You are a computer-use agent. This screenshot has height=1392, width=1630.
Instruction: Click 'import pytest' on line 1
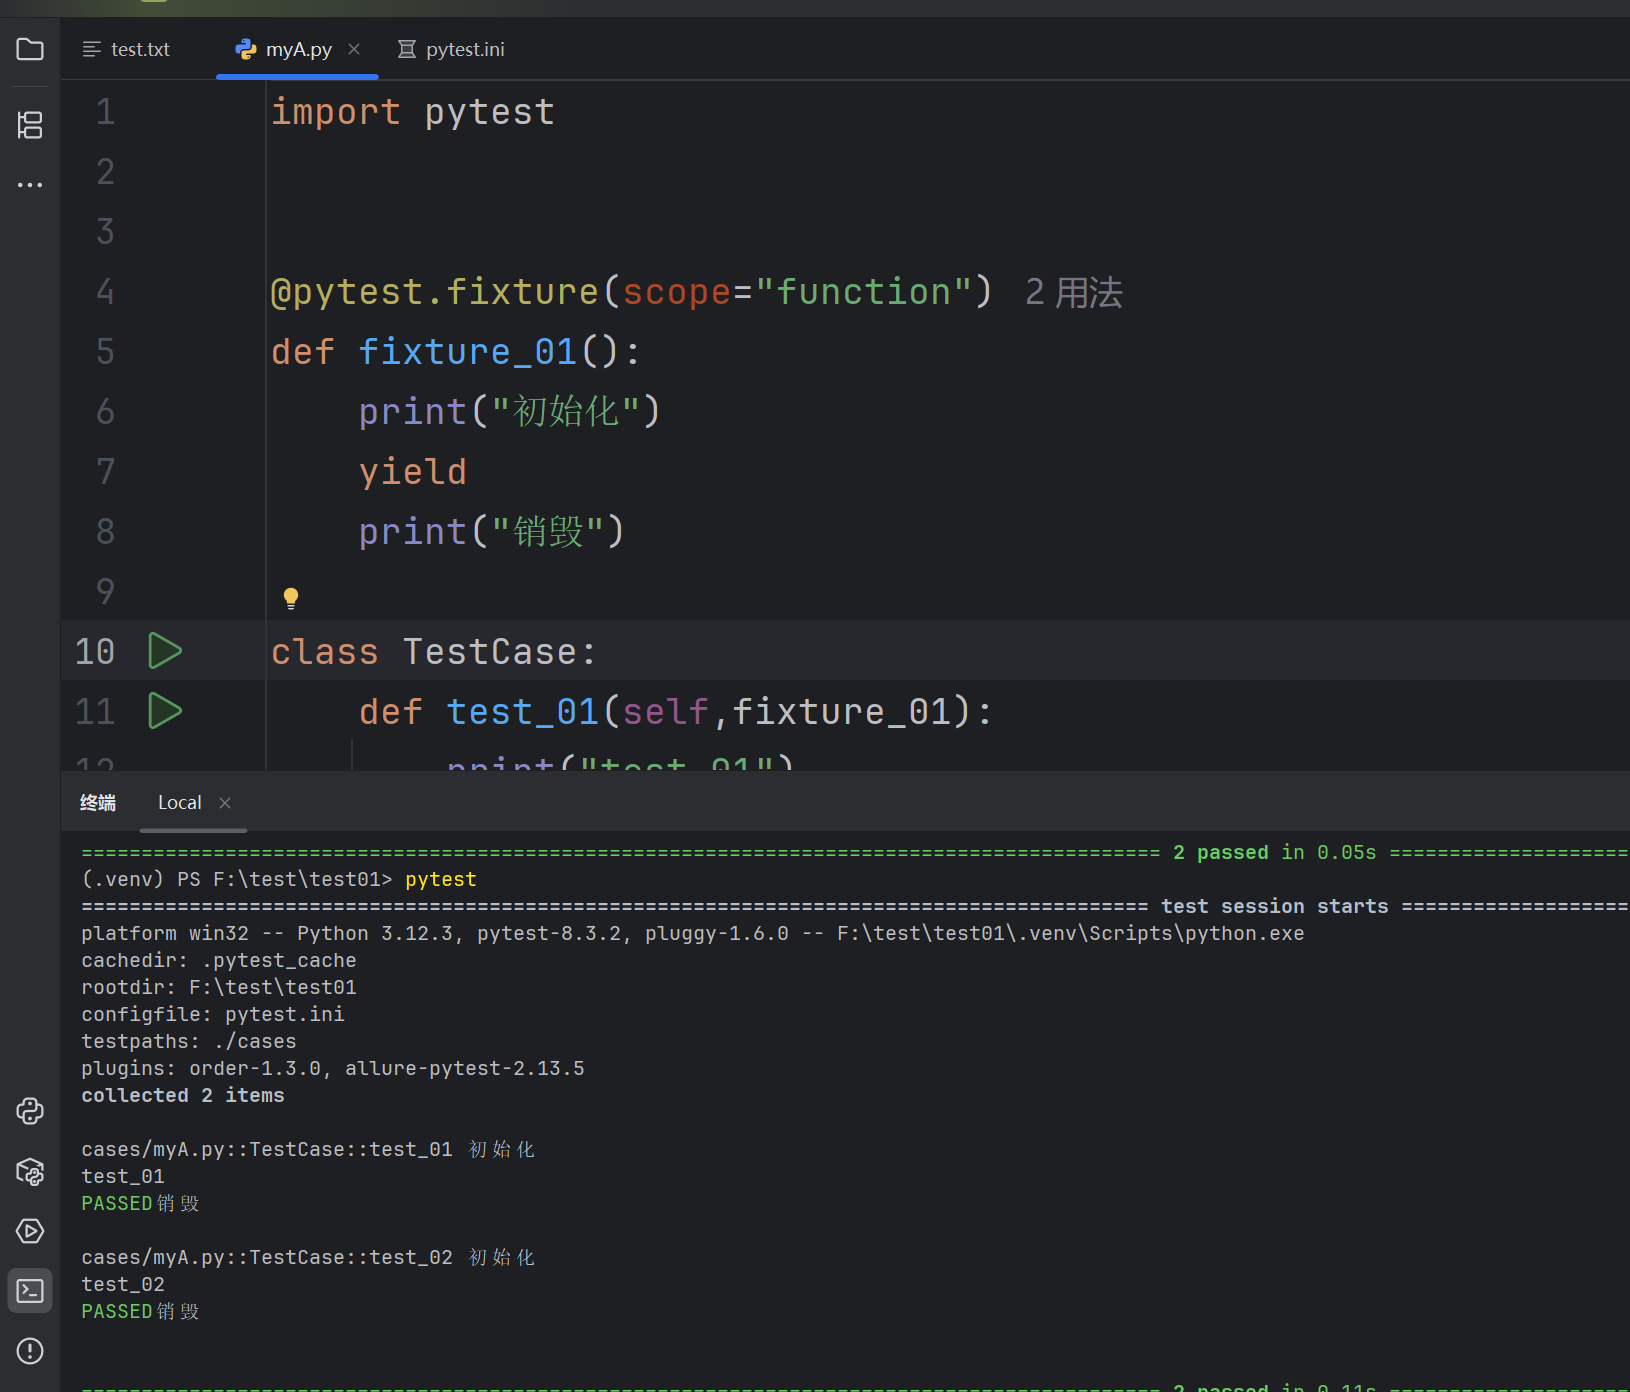coord(413,112)
